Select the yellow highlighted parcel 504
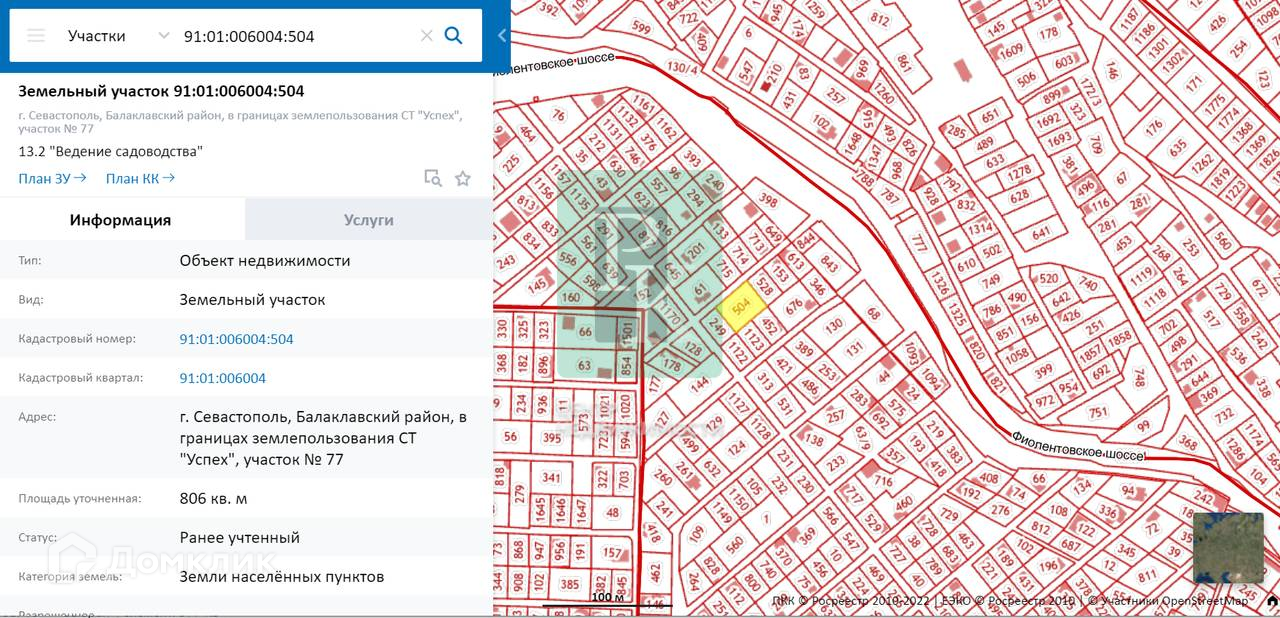This screenshot has height=618, width=1280. point(741,307)
